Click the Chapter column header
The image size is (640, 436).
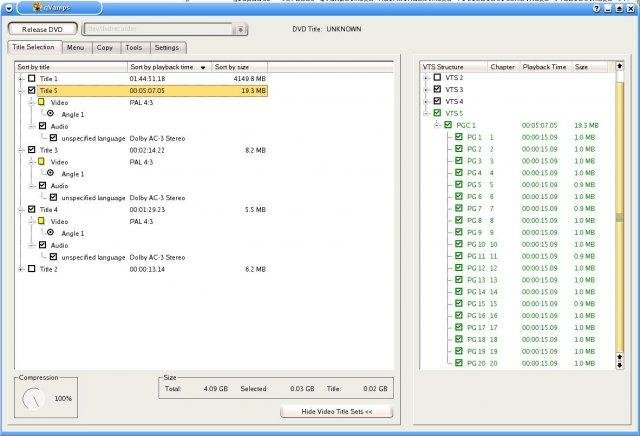(x=502, y=67)
